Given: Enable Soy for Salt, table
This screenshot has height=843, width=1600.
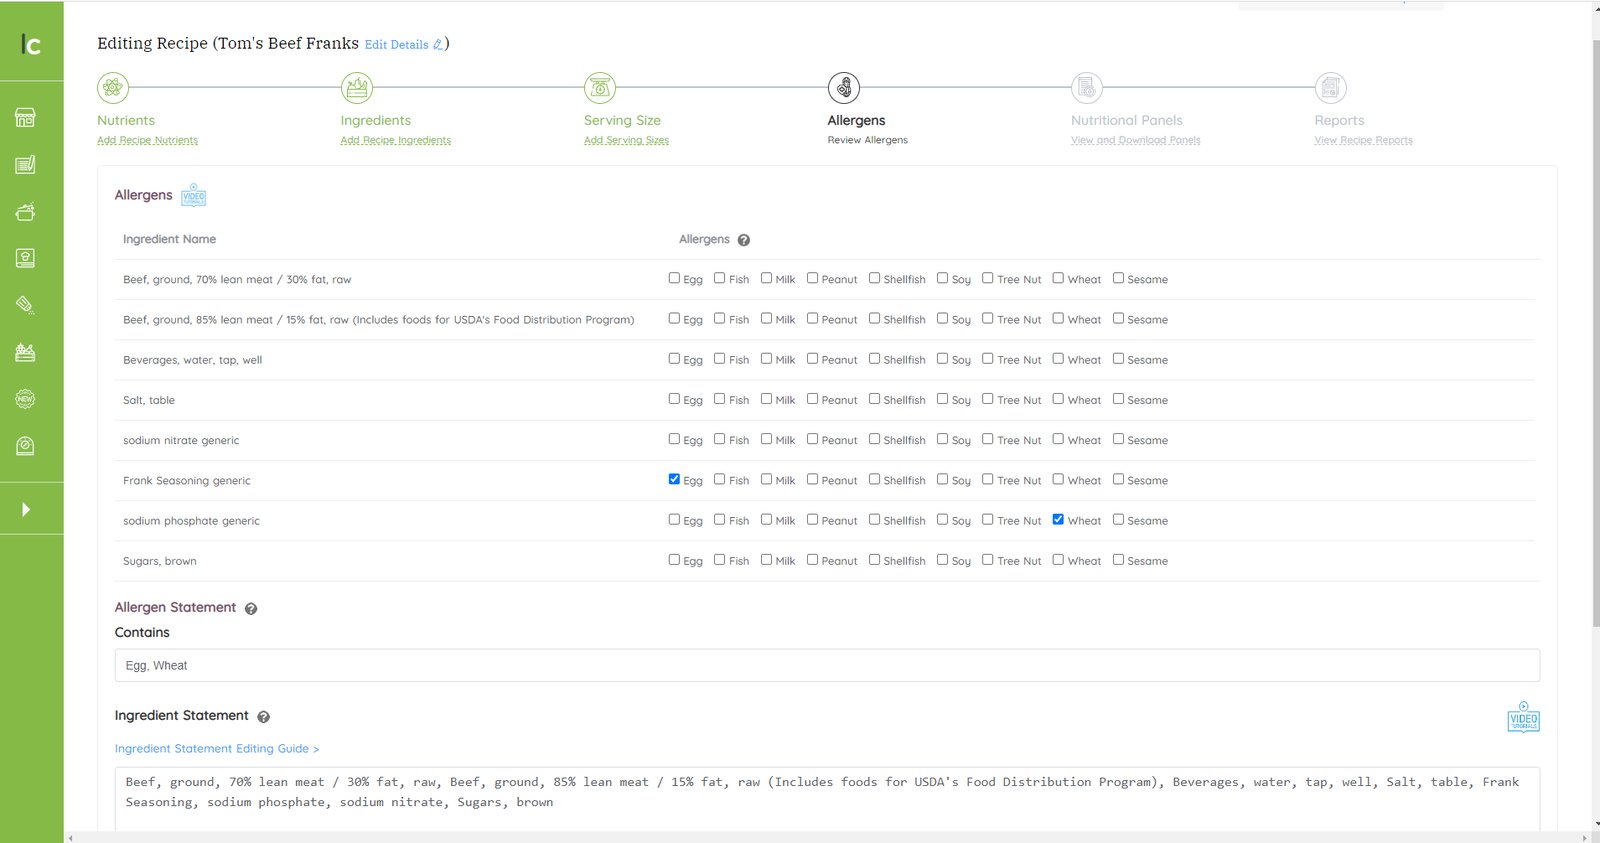Looking at the screenshot, I should [942, 399].
